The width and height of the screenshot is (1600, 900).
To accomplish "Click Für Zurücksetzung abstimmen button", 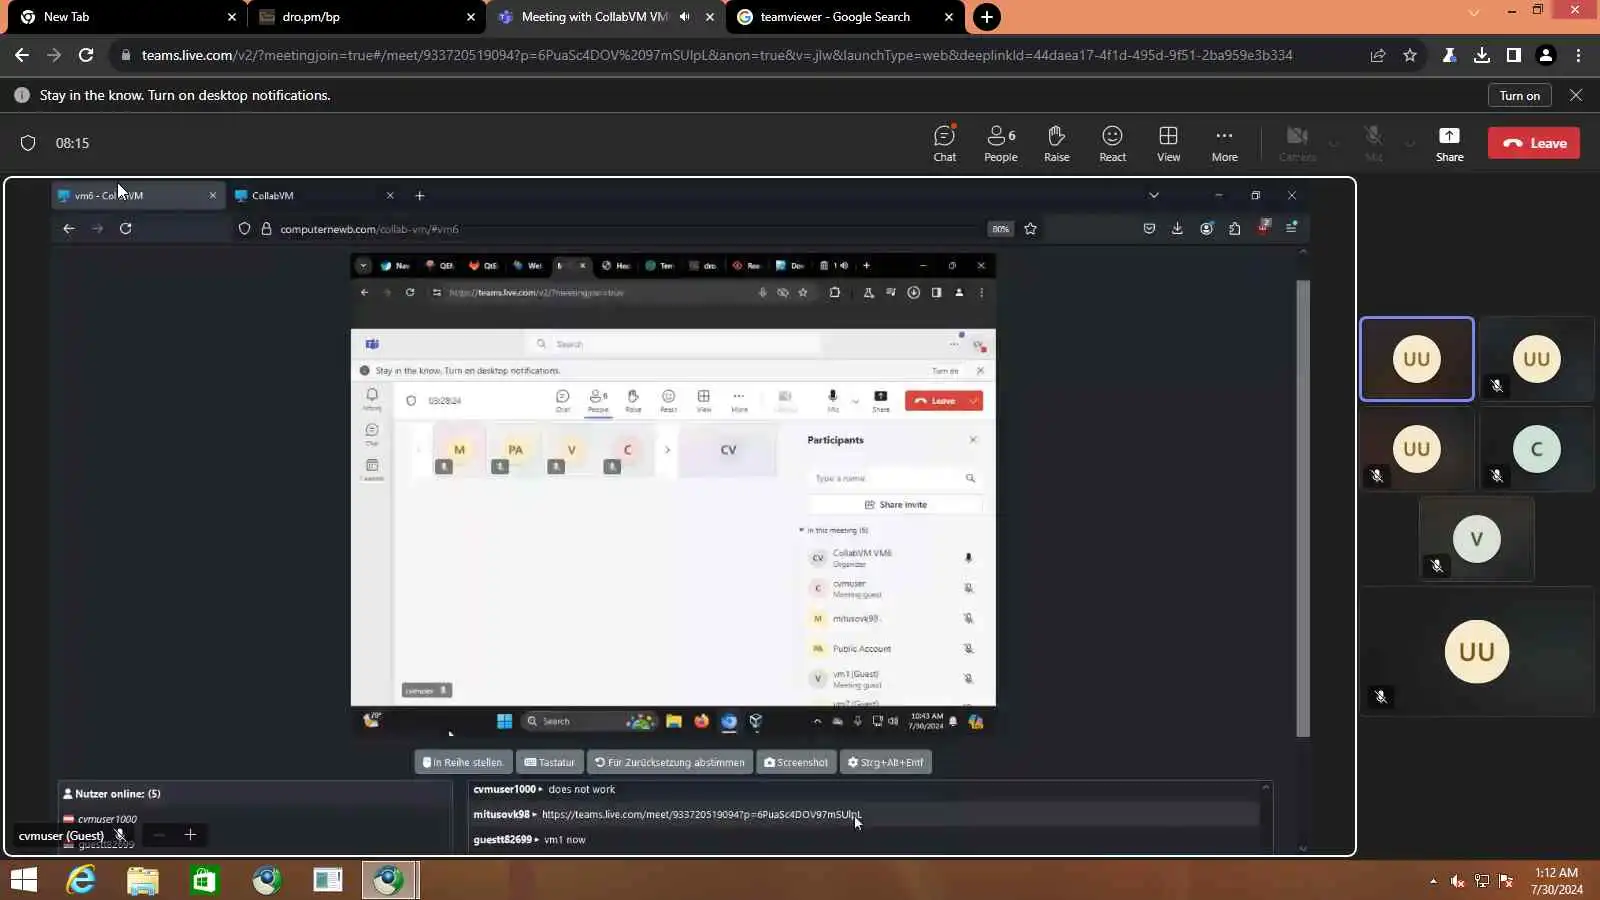I will [670, 762].
